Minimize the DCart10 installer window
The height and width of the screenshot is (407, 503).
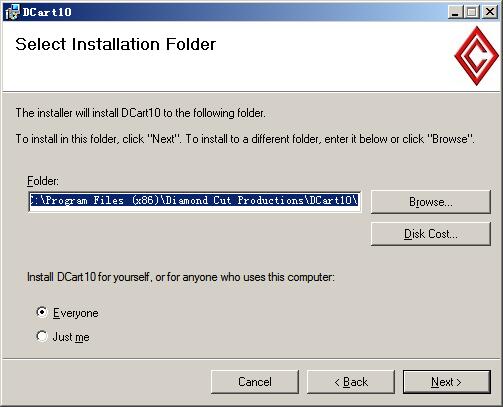(455, 13)
